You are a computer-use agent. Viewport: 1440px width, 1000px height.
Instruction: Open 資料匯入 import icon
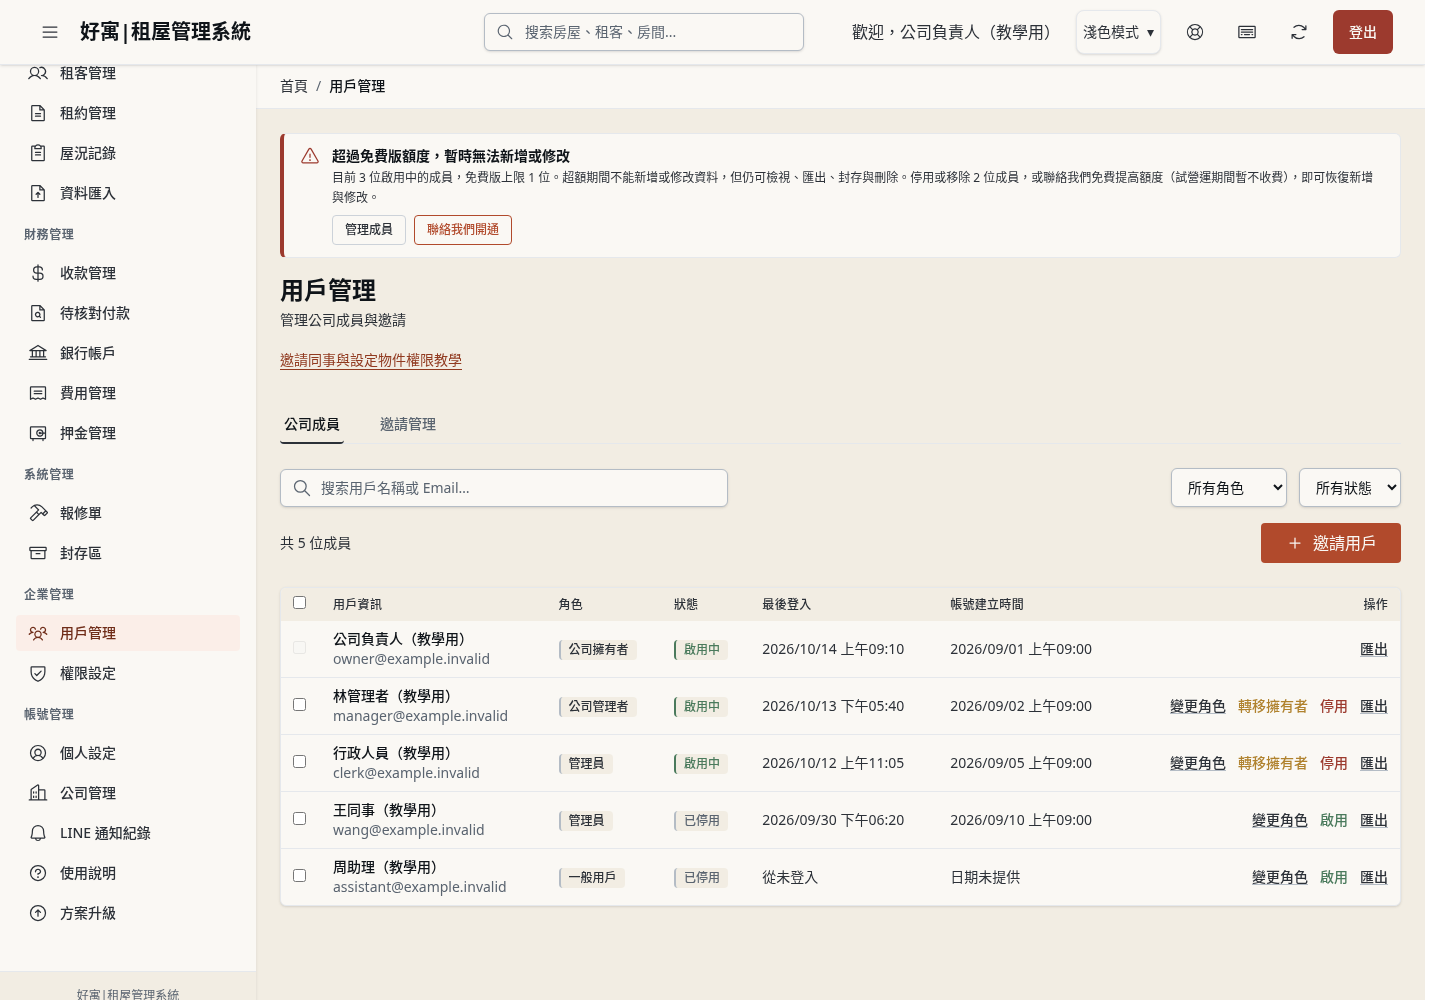pyautogui.click(x=38, y=193)
